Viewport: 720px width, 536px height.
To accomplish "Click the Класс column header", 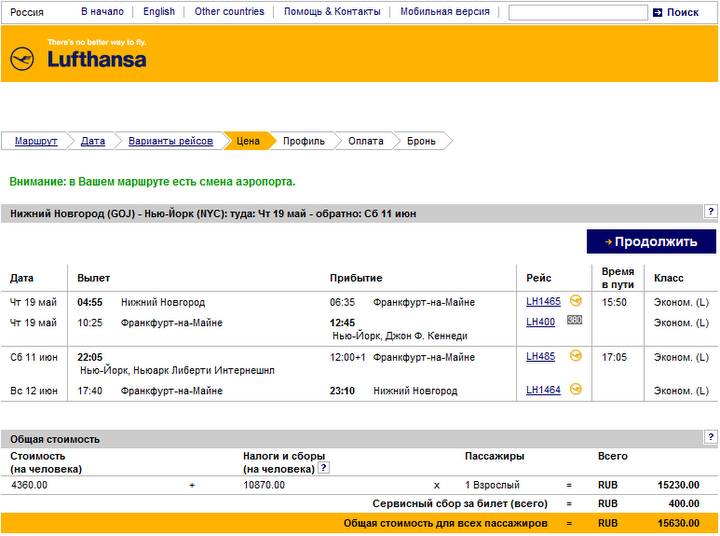I will point(669,278).
